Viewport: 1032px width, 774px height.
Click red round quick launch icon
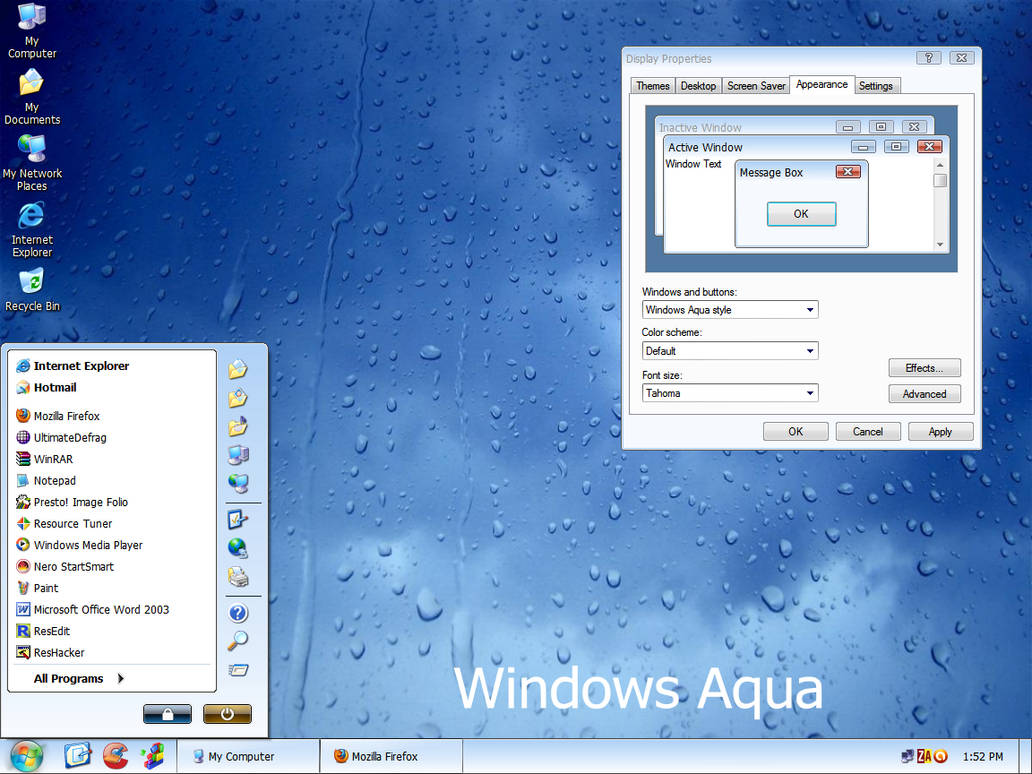coord(115,756)
